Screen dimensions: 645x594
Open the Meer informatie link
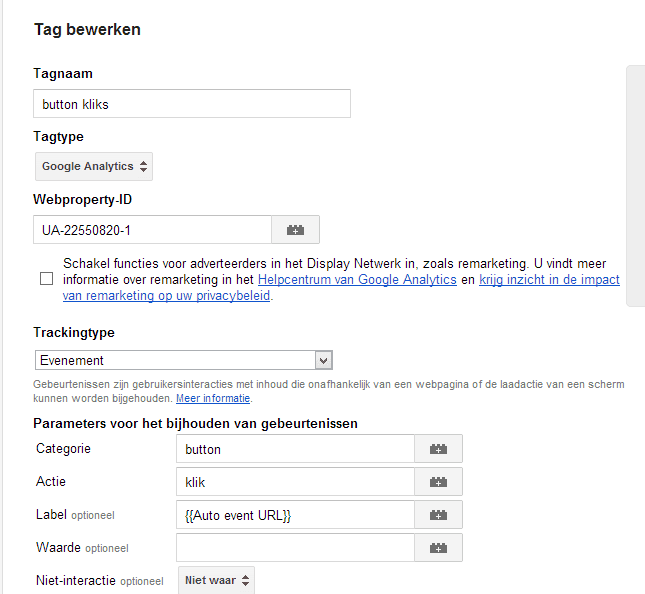pyautogui.click(x=213, y=398)
